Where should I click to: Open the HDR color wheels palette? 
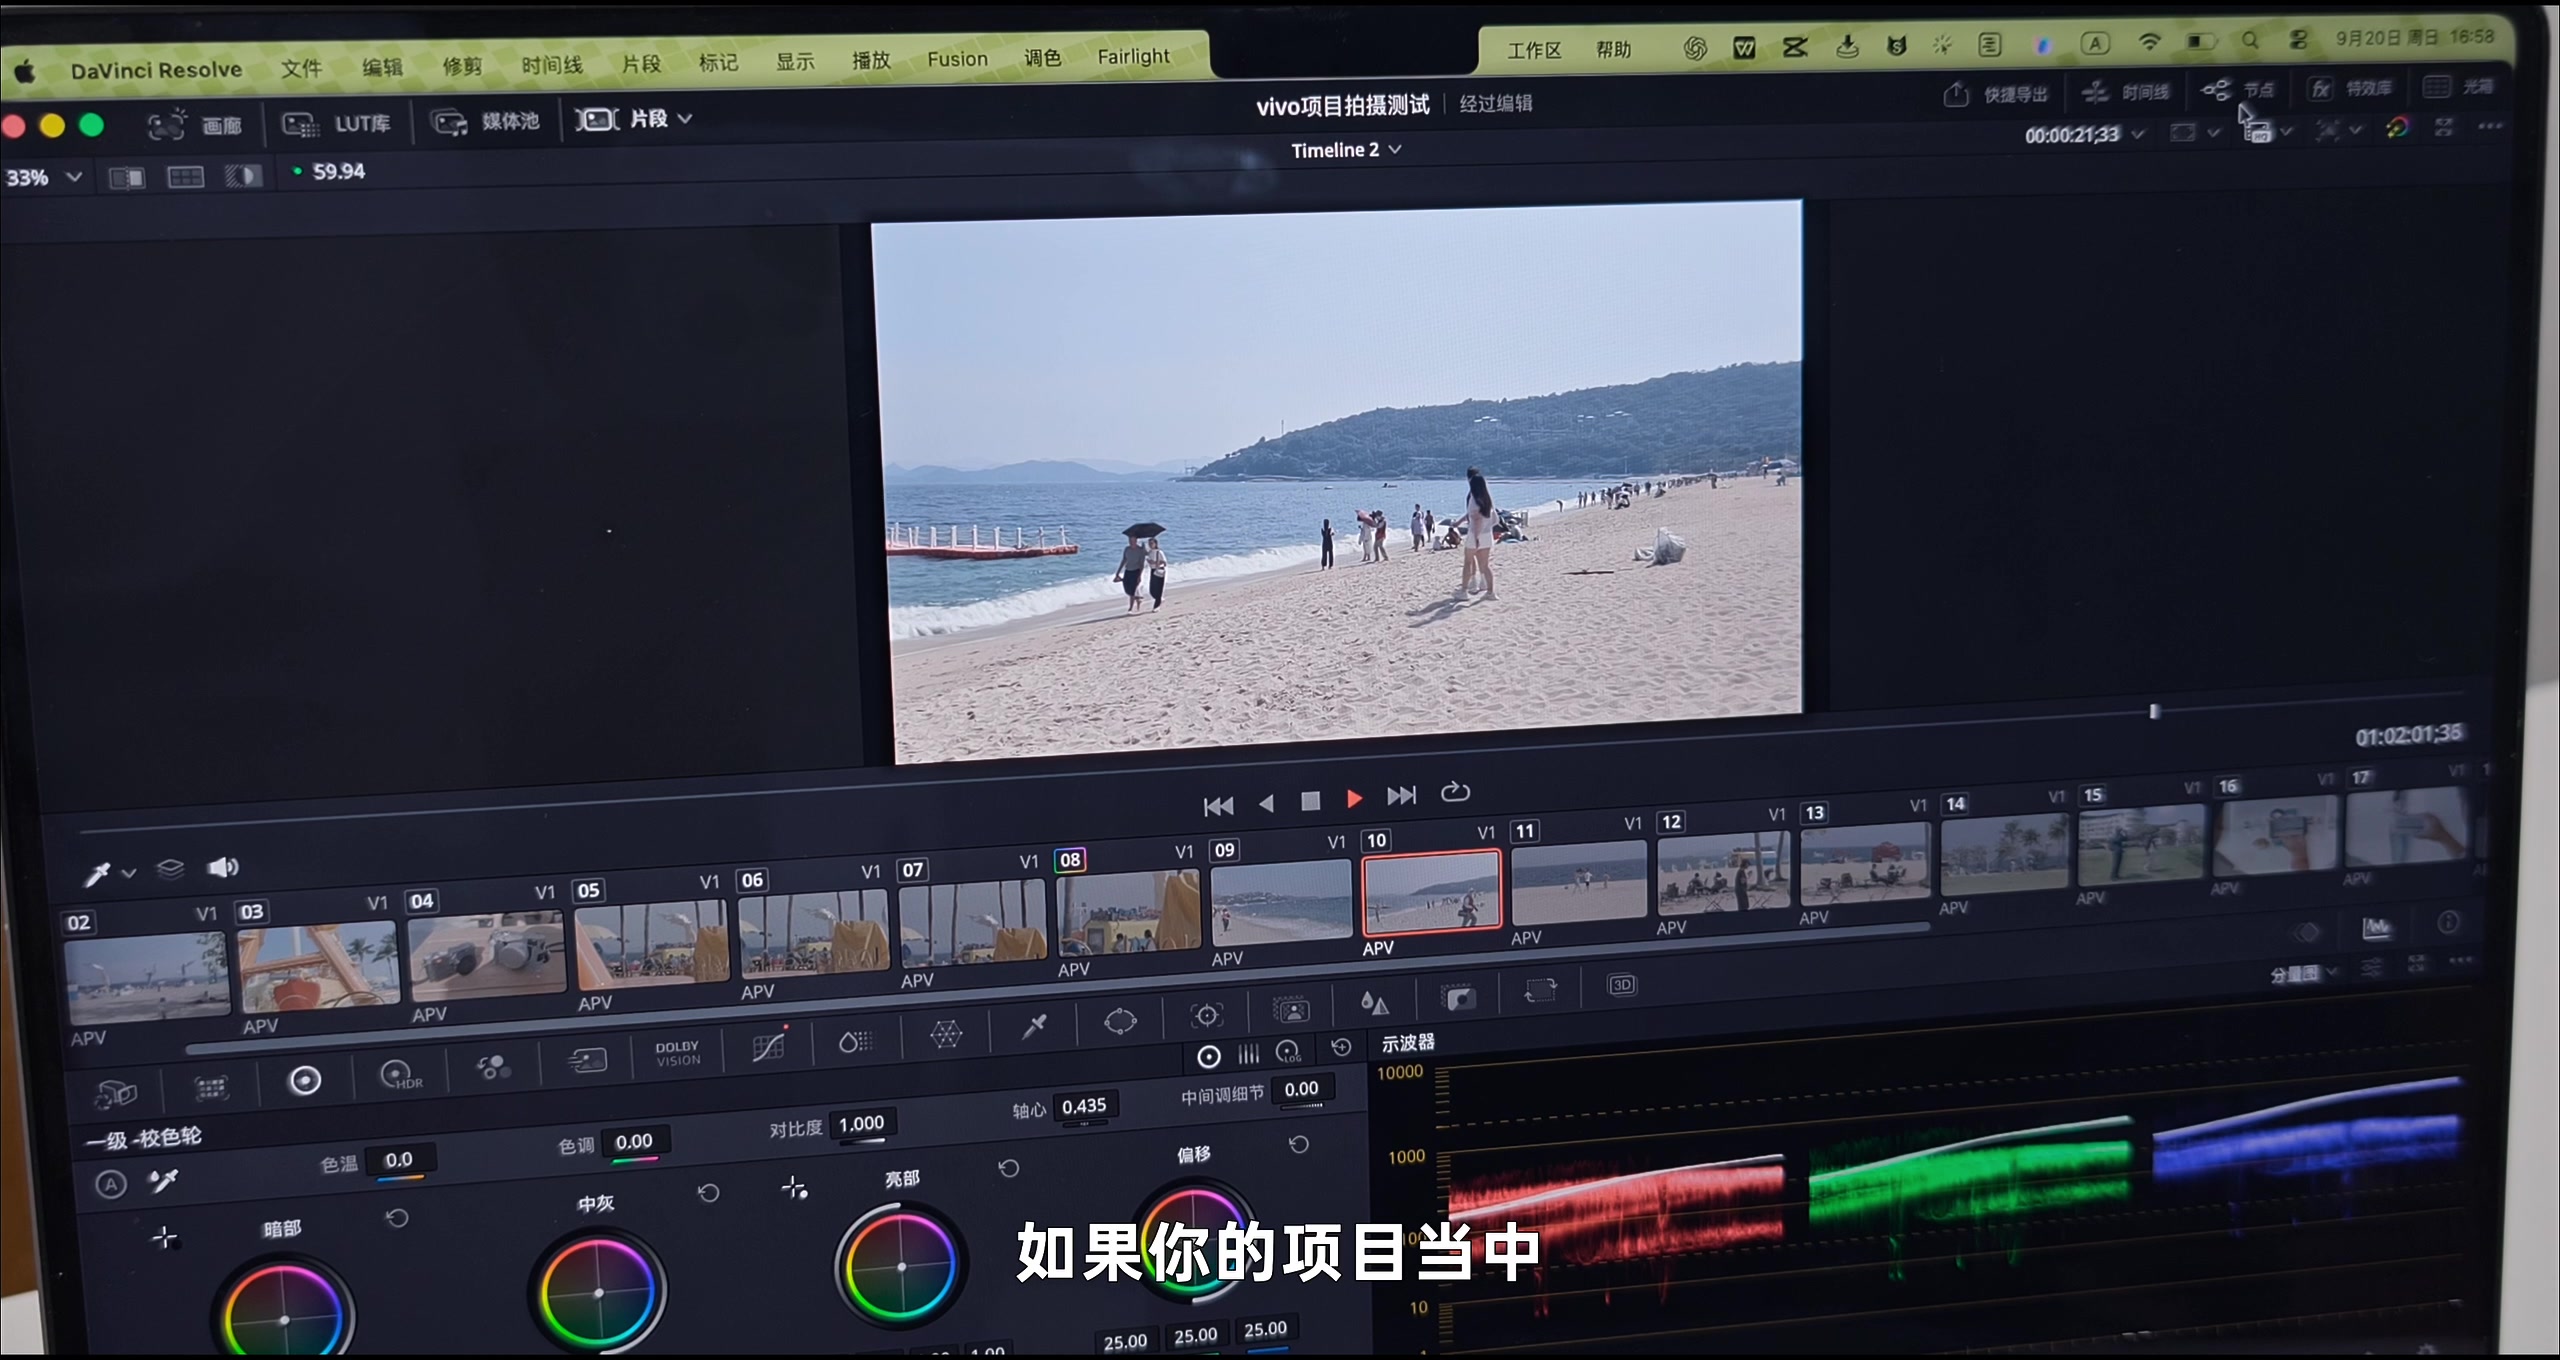(x=400, y=1076)
